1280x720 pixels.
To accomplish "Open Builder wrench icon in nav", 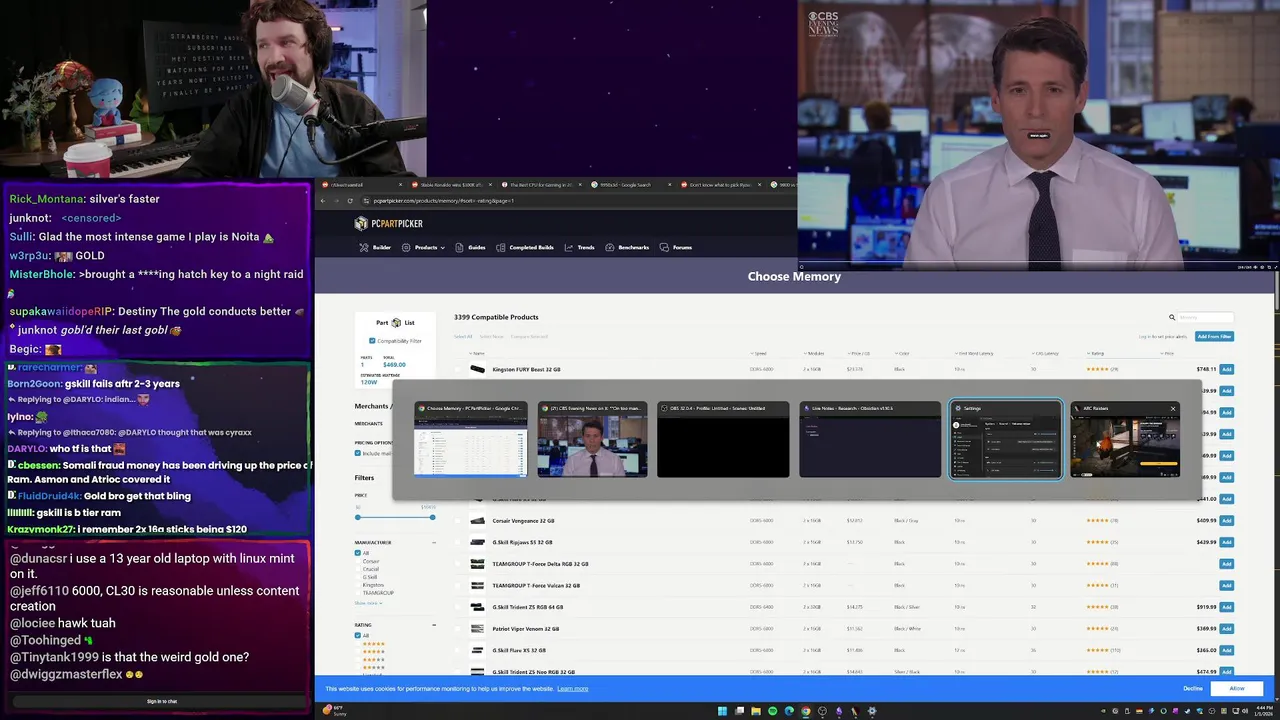I will 364,247.
